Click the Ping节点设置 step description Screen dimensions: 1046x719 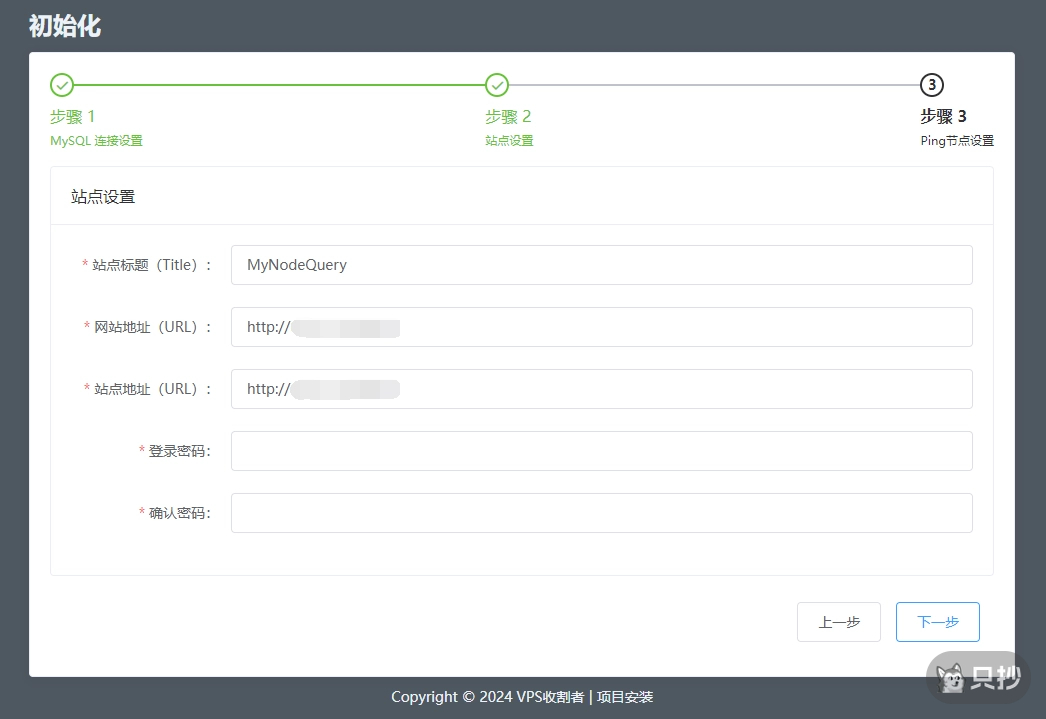tap(957, 141)
